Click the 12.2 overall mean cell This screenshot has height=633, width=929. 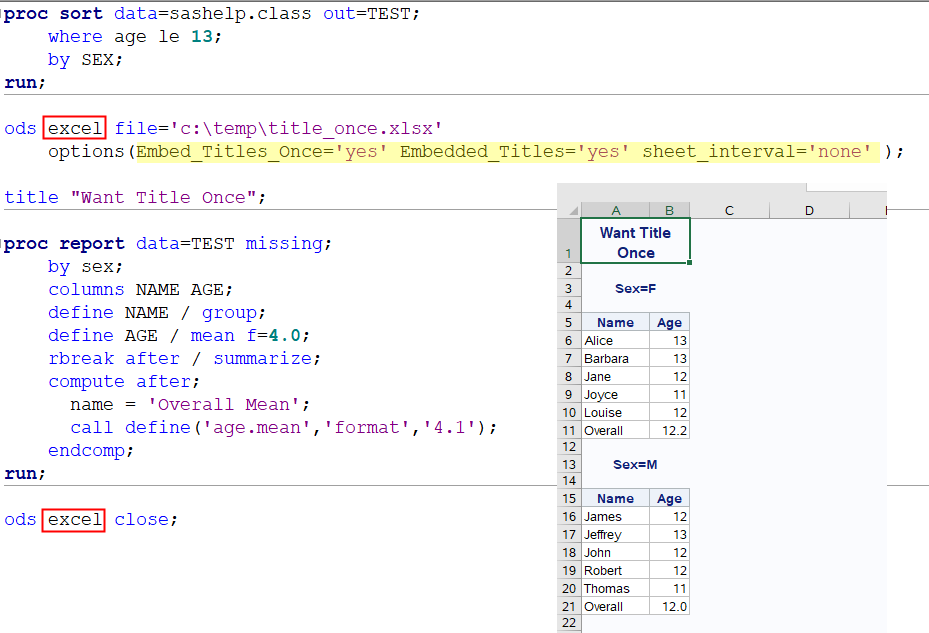(669, 431)
